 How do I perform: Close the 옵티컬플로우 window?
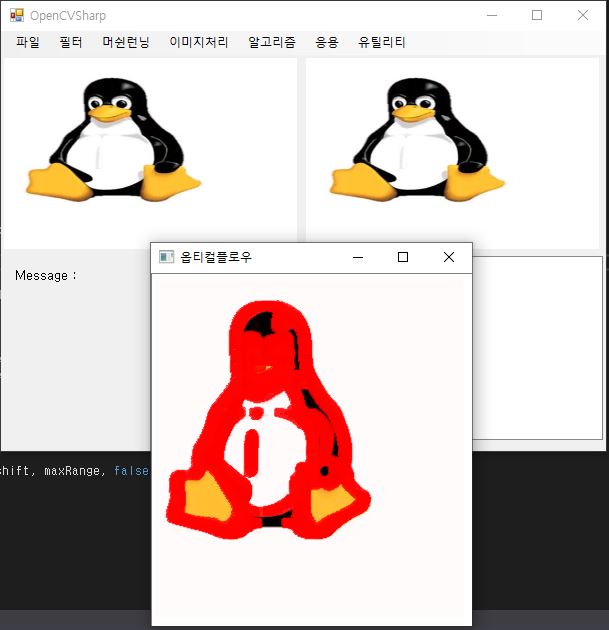click(449, 257)
